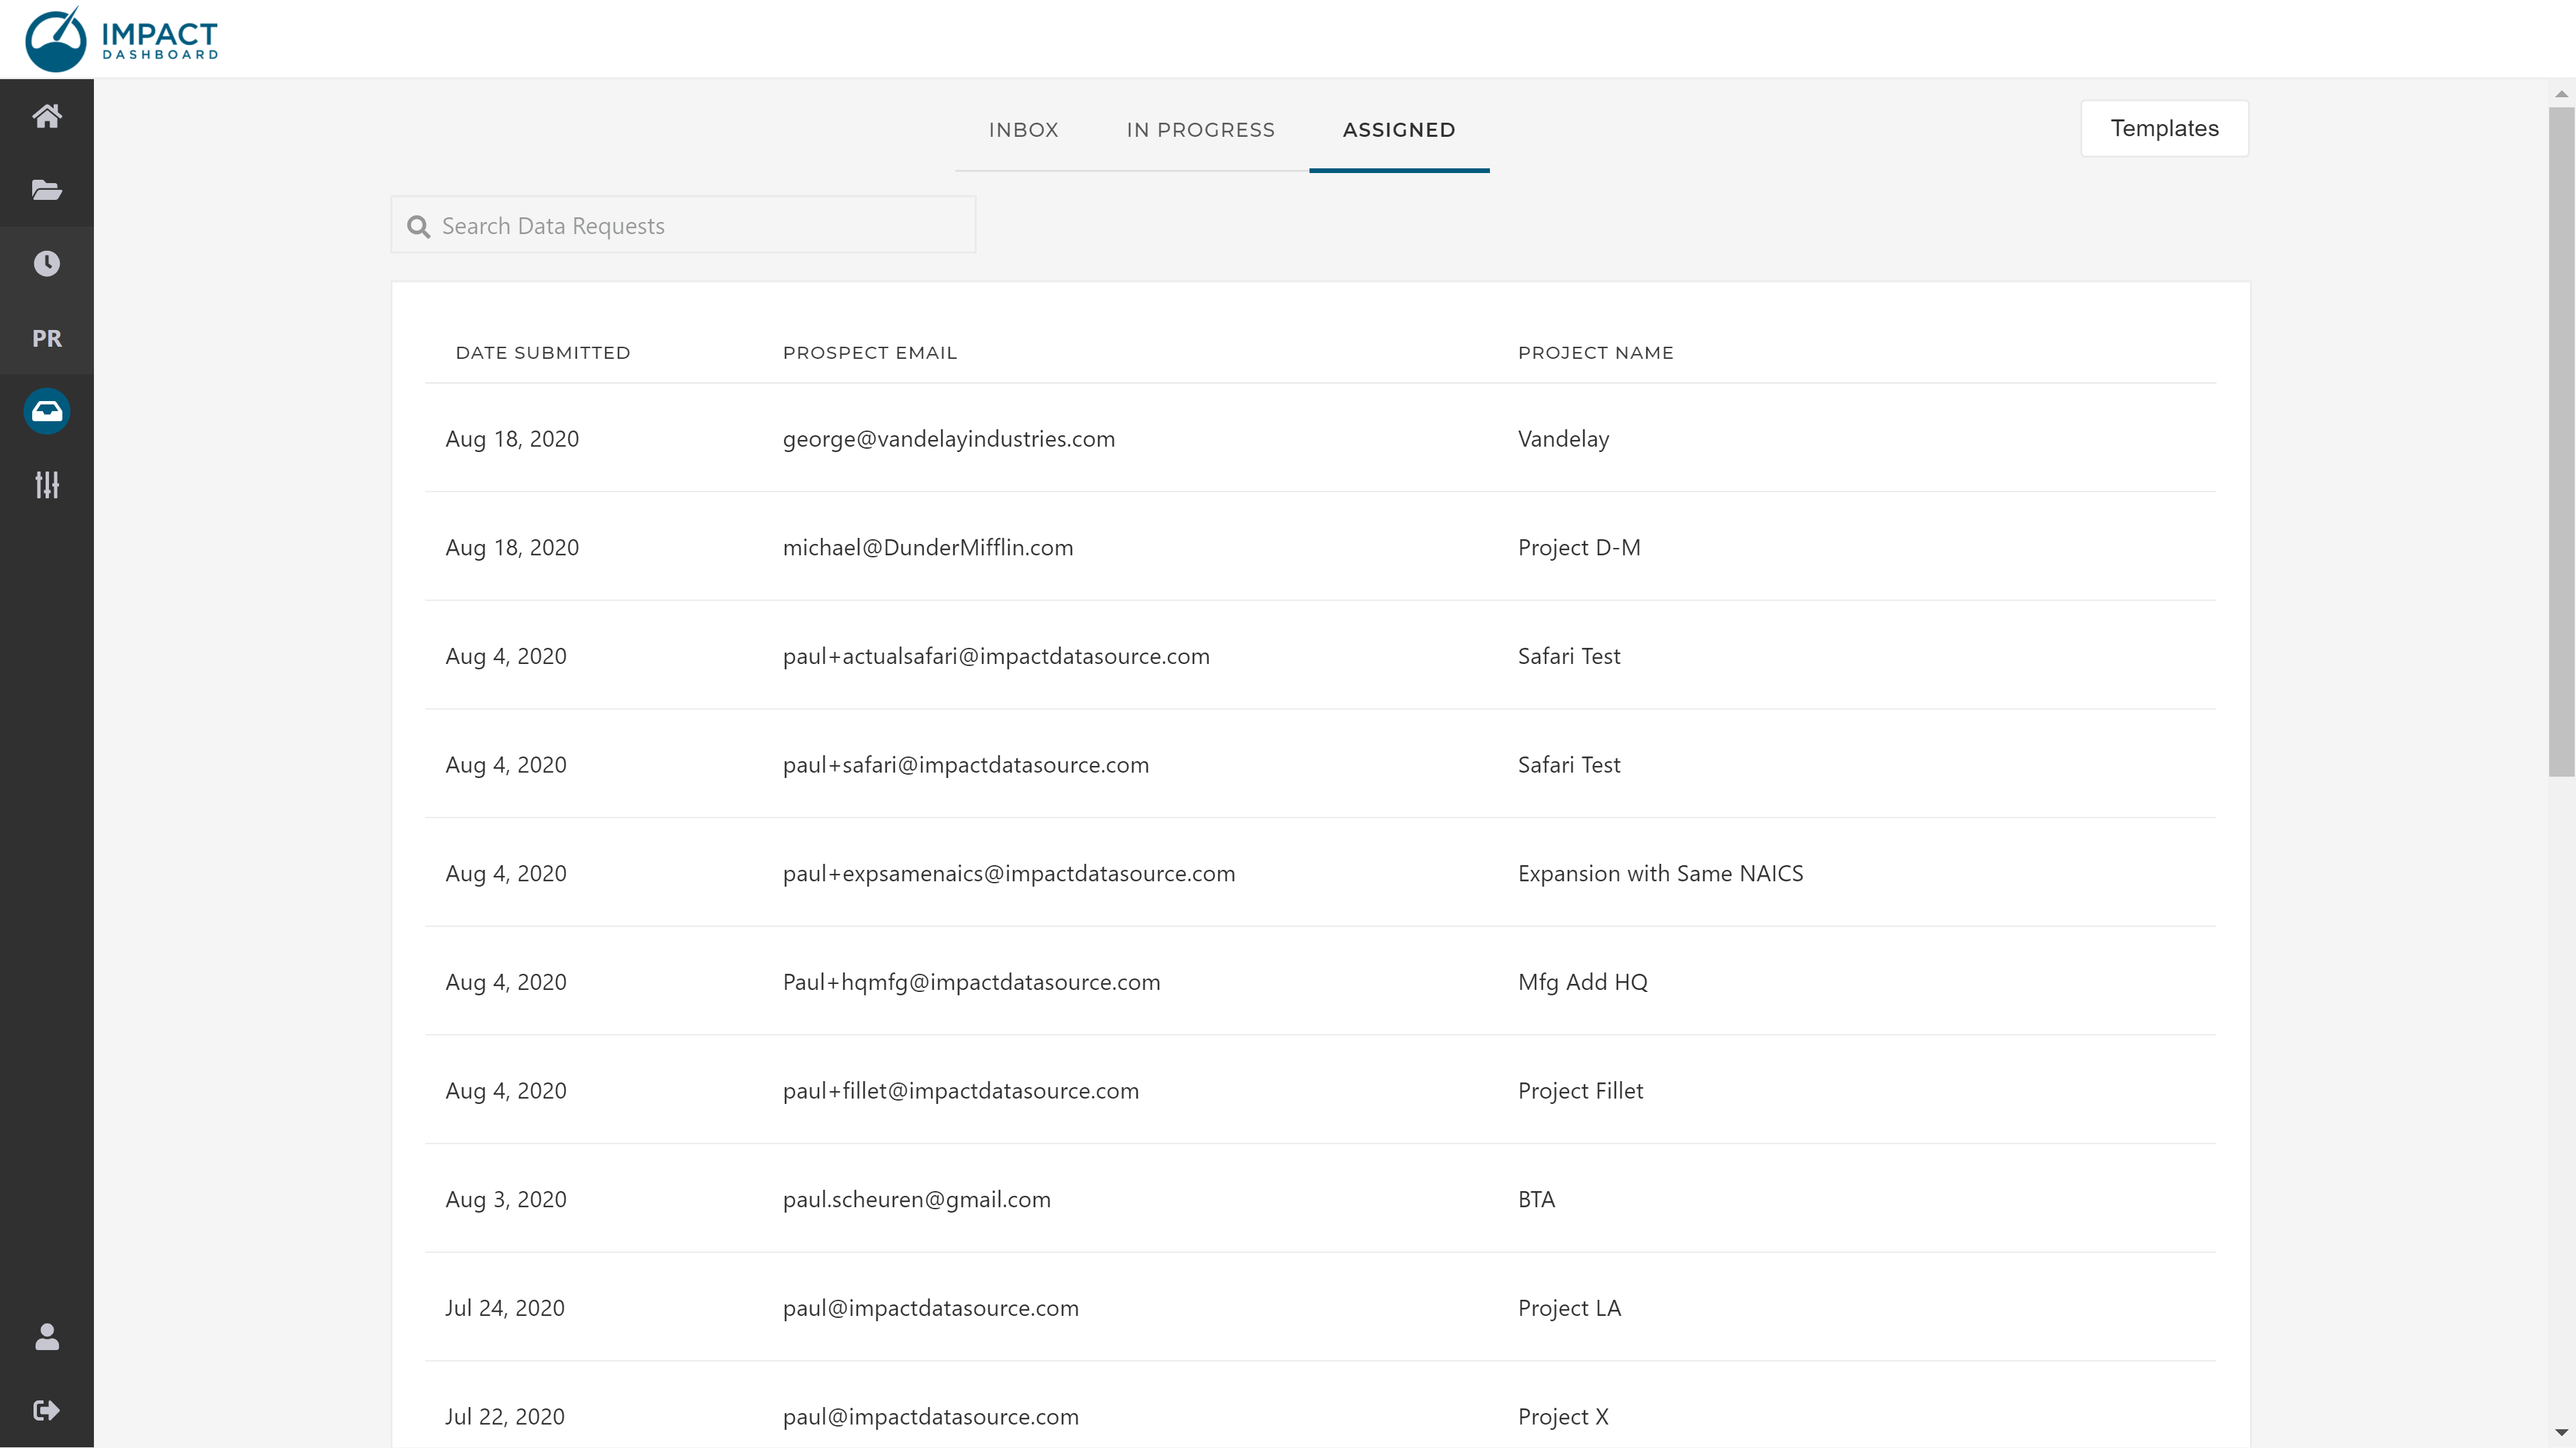Open george@vandelayindustries.com request
This screenshot has width=2576, height=1448.
[949, 439]
